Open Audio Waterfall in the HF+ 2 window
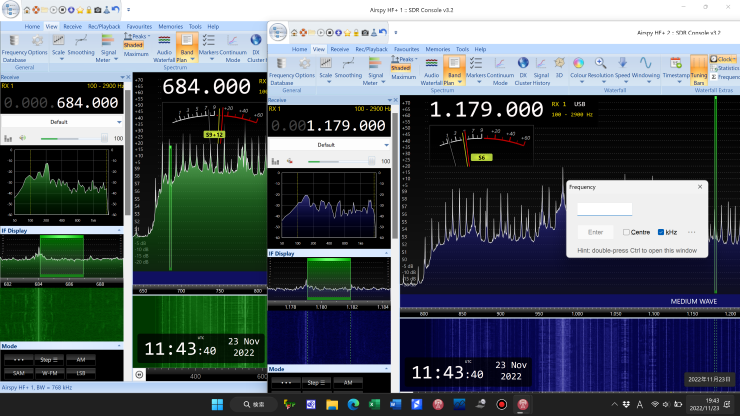The height and width of the screenshot is (416, 740). (x=431, y=71)
